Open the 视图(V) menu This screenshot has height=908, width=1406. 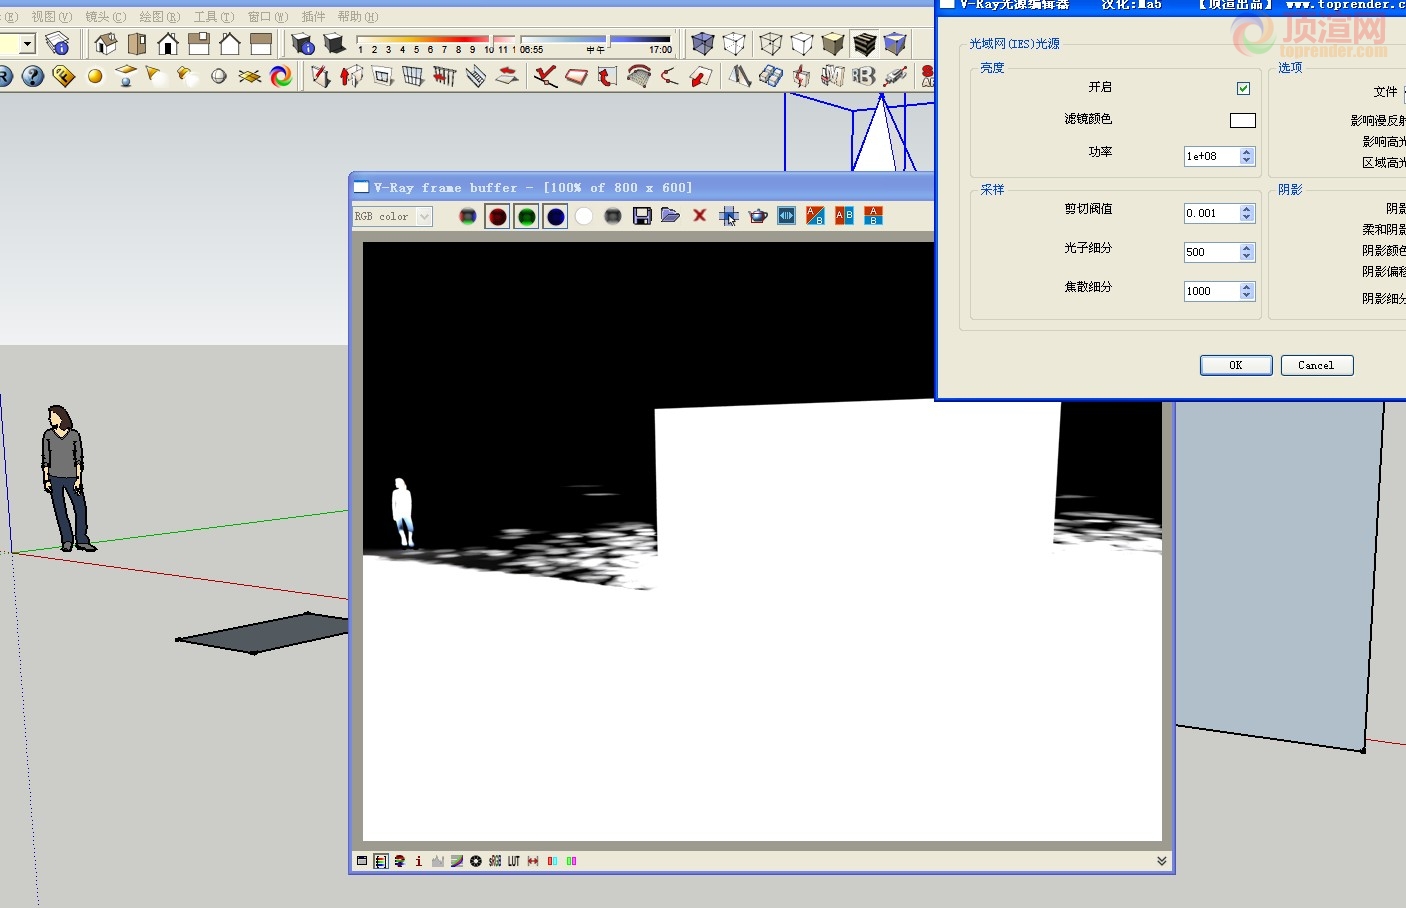[51, 17]
